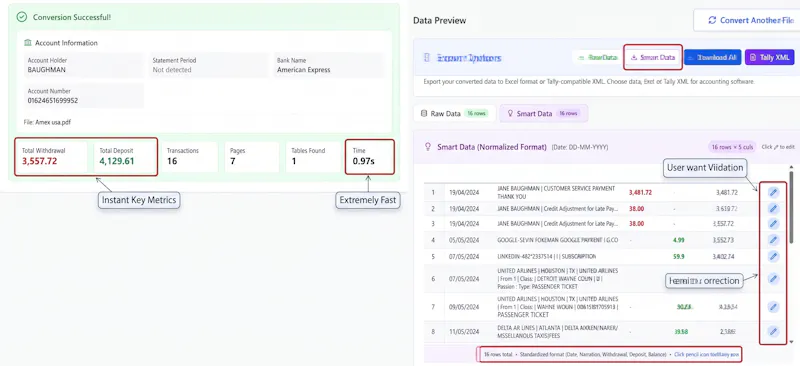This screenshot has height=366, width=800.
Task: Click pencil icon for row 2 credit adjustment
Action: point(773,209)
